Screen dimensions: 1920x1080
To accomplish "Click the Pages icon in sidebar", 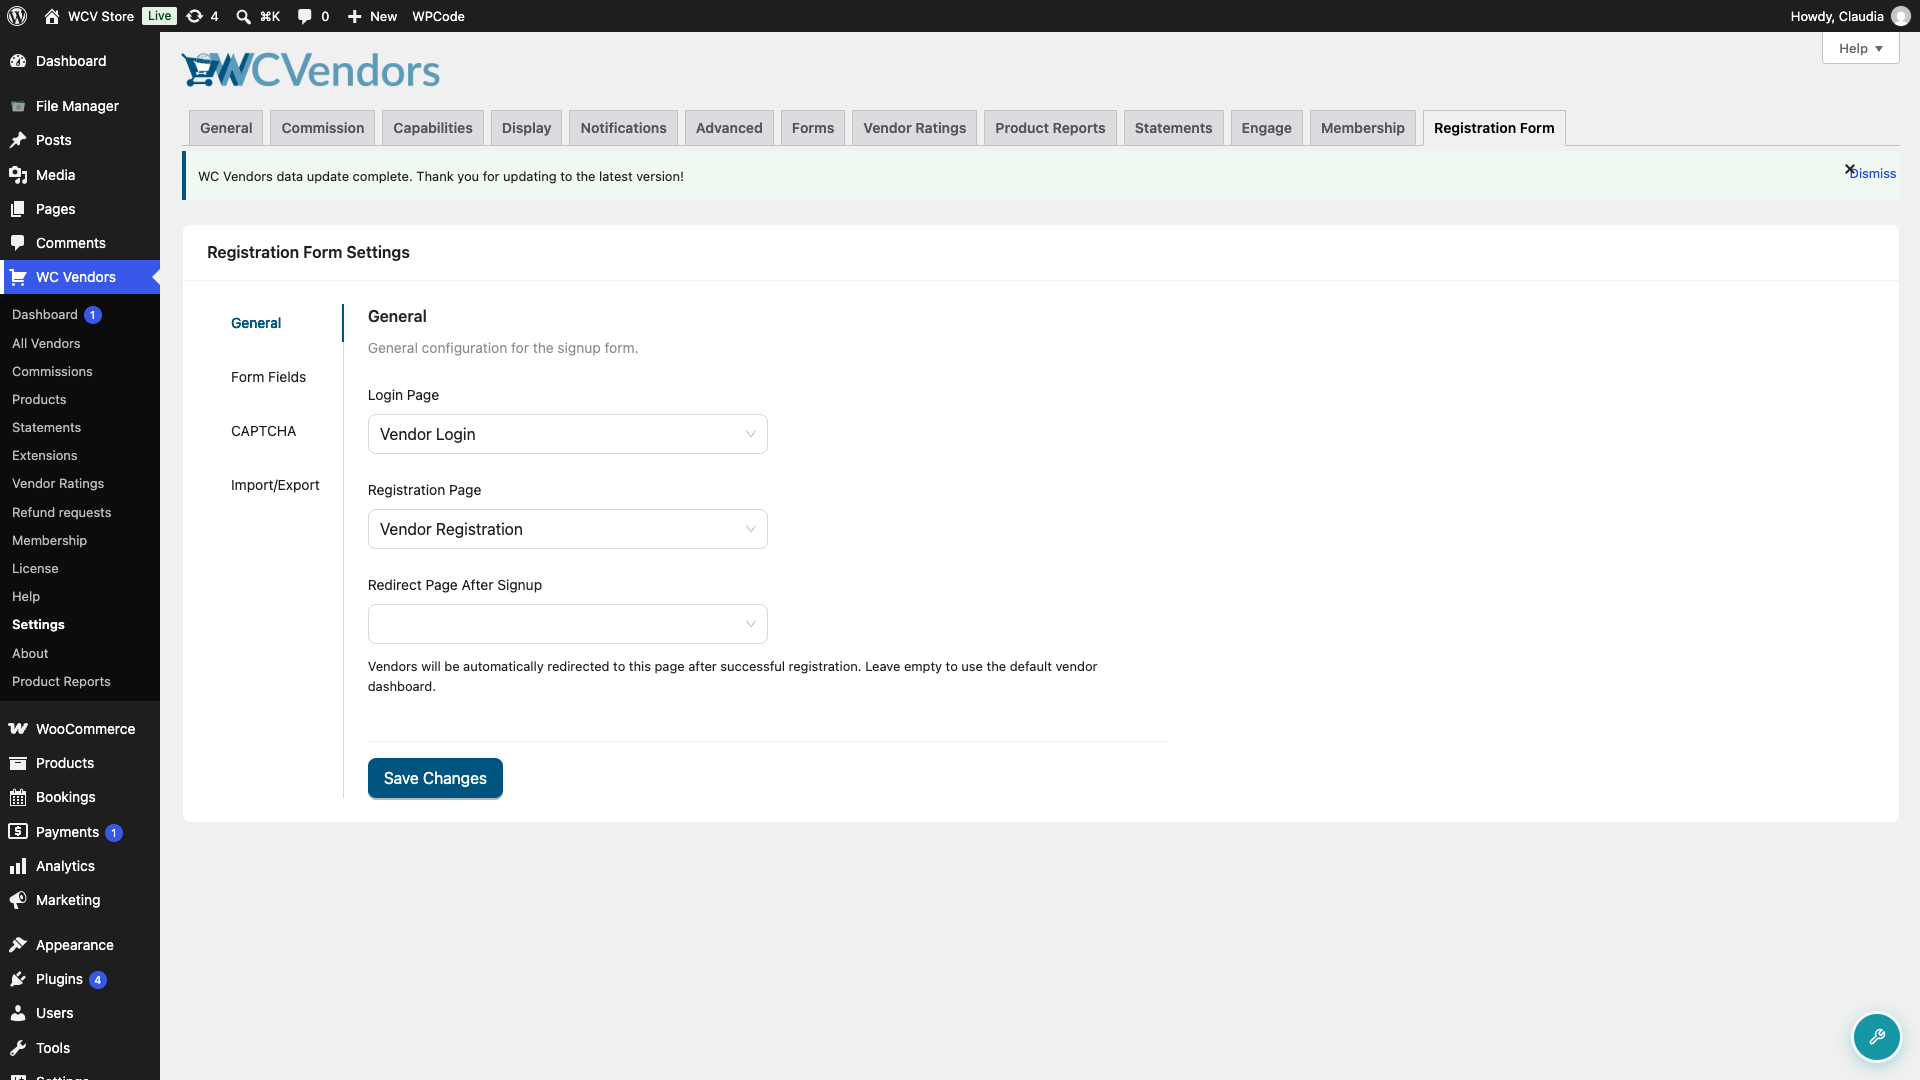I will 18,209.
